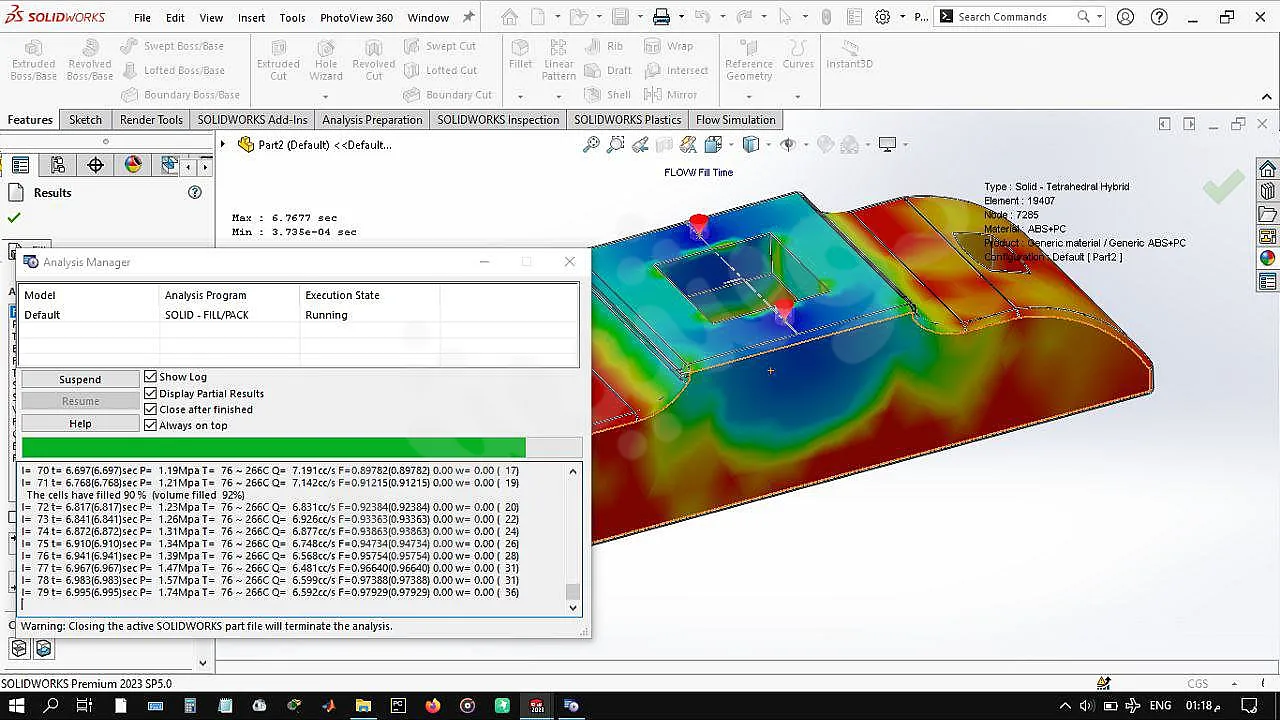This screenshot has width=1280, height=720.
Task: Collapse the CommandManager ribbon chevron
Action: click(1267, 96)
